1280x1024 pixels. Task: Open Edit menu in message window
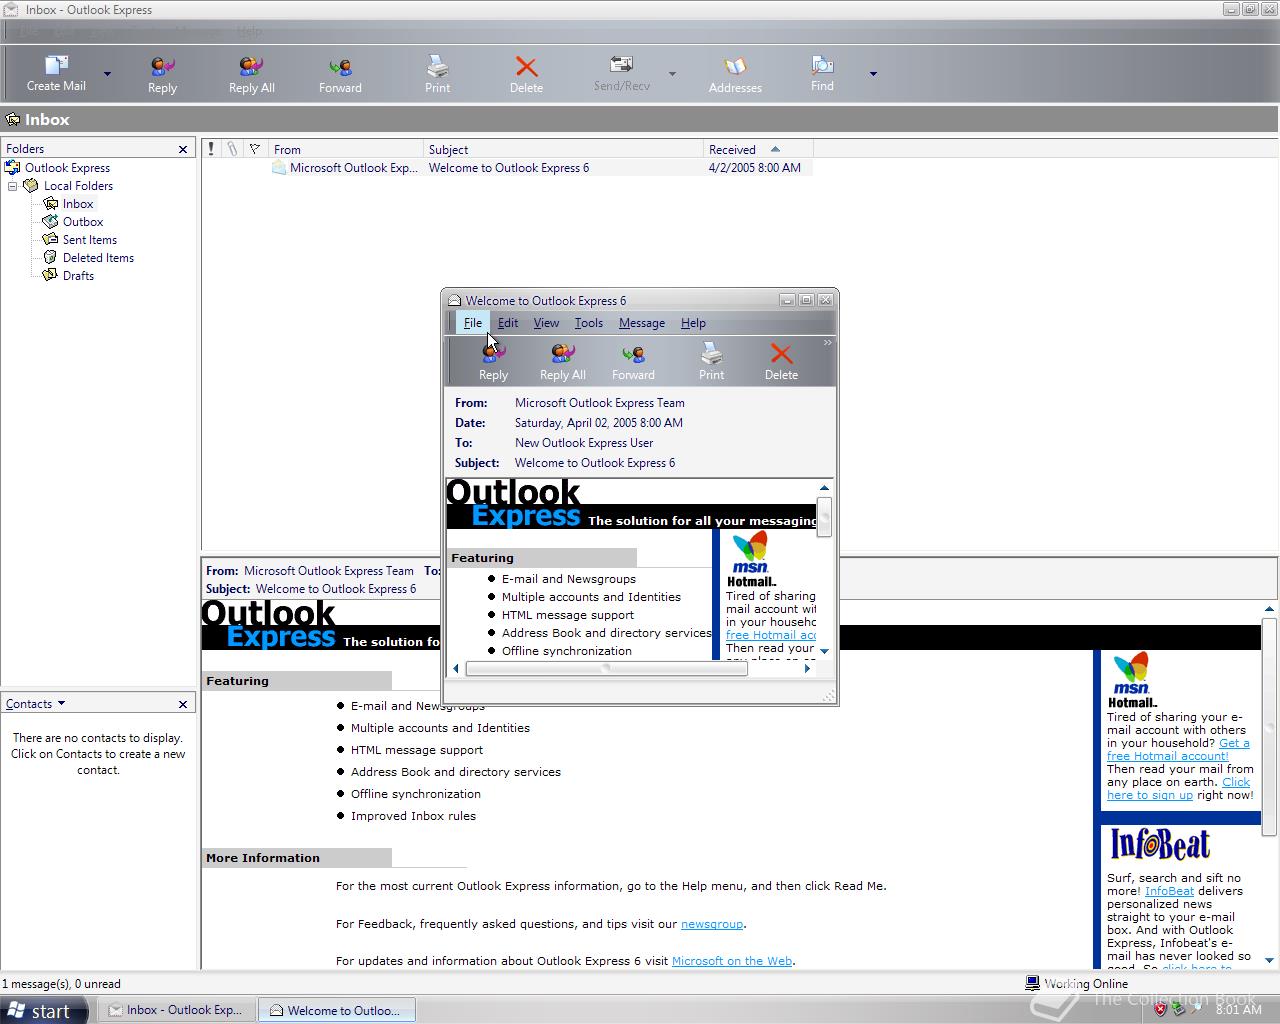(508, 323)
